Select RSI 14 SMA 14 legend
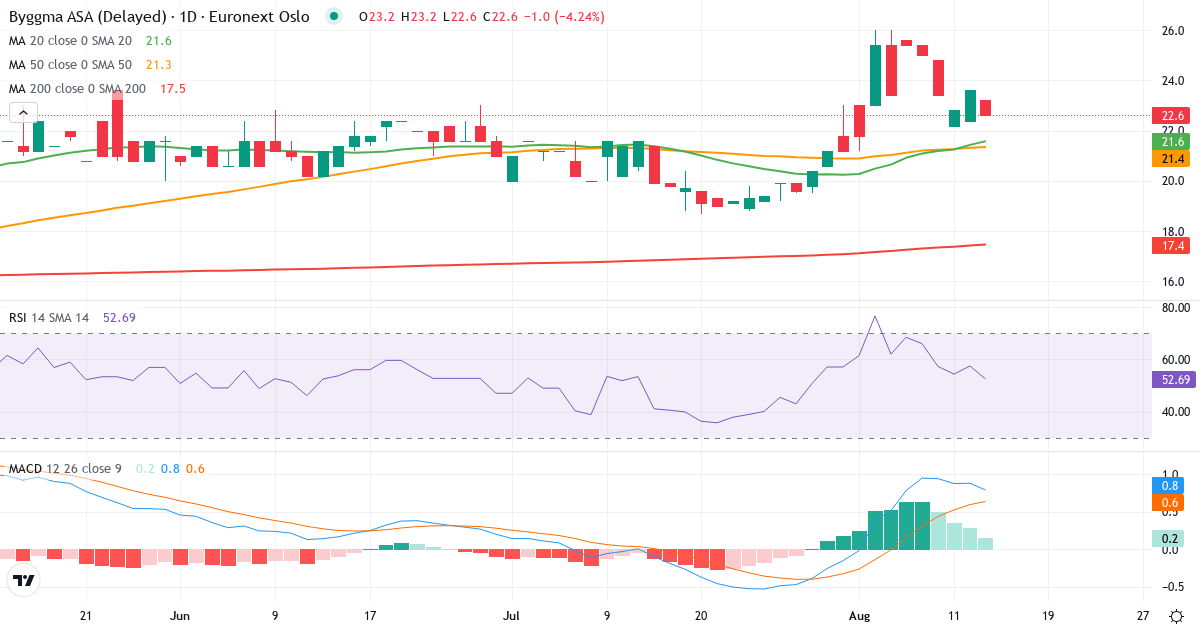 (49, 317)
